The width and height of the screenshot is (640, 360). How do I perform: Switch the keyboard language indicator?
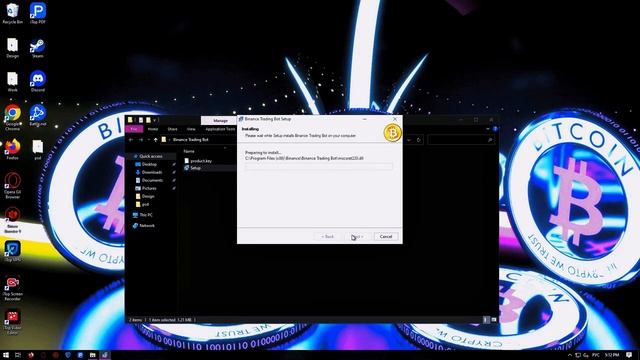point(596,355)
